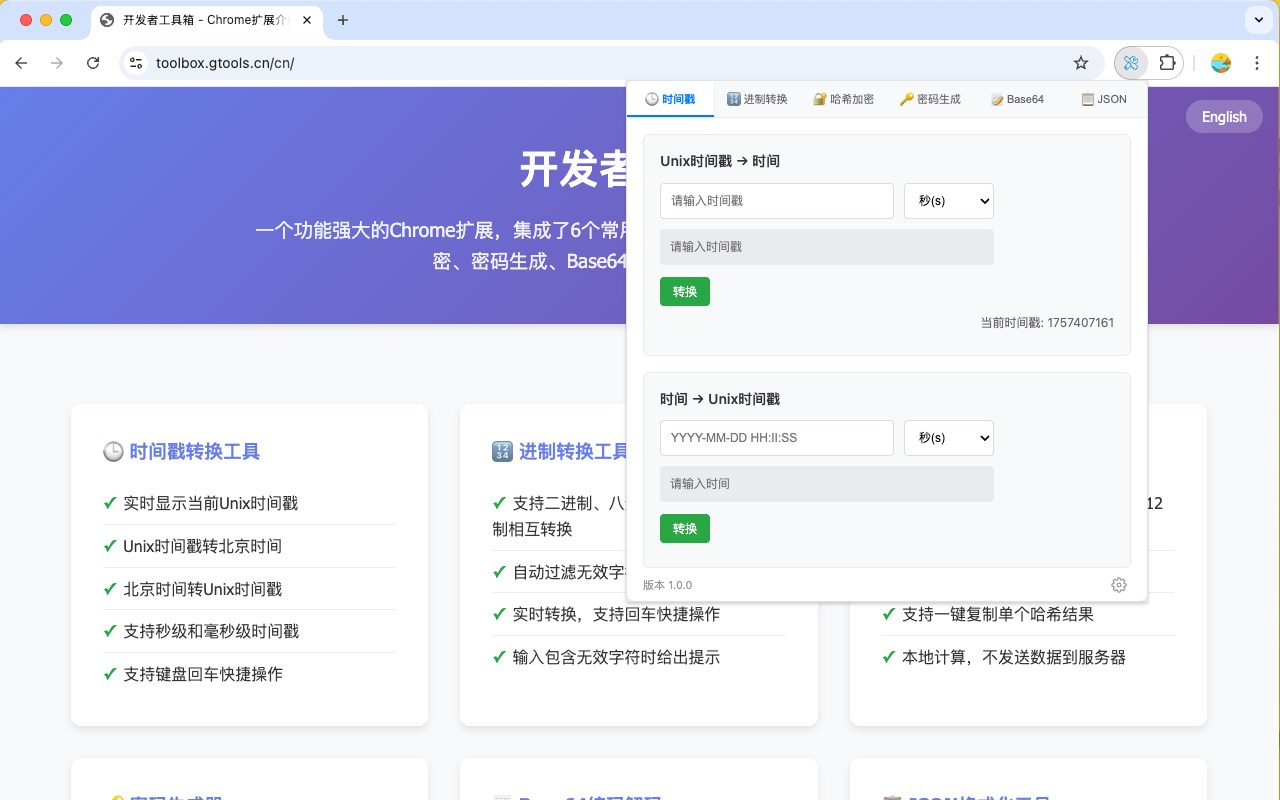This screenshot has height=800, width=1280.
Task: Click 输入包含无效字符时给出提示 feature item
Action: coord(639,657)
